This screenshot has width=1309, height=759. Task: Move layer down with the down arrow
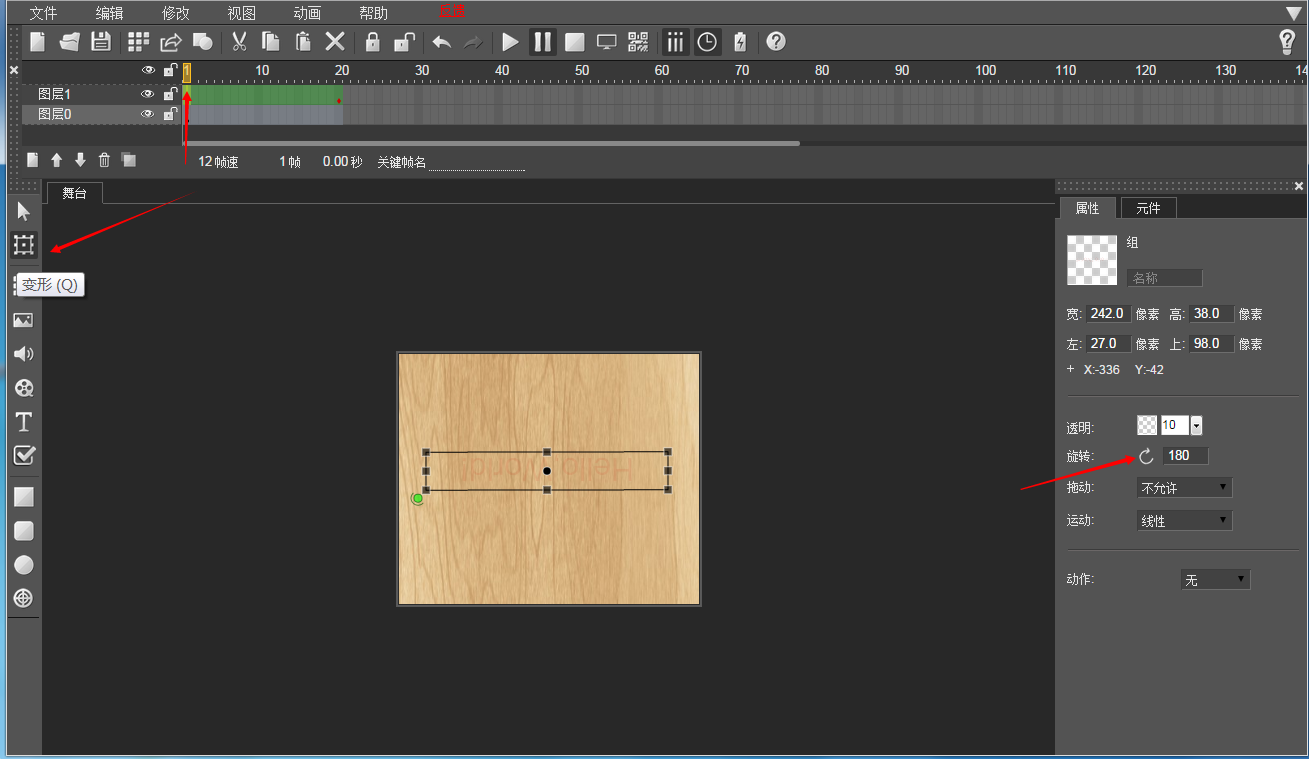(x=80, y=160)
